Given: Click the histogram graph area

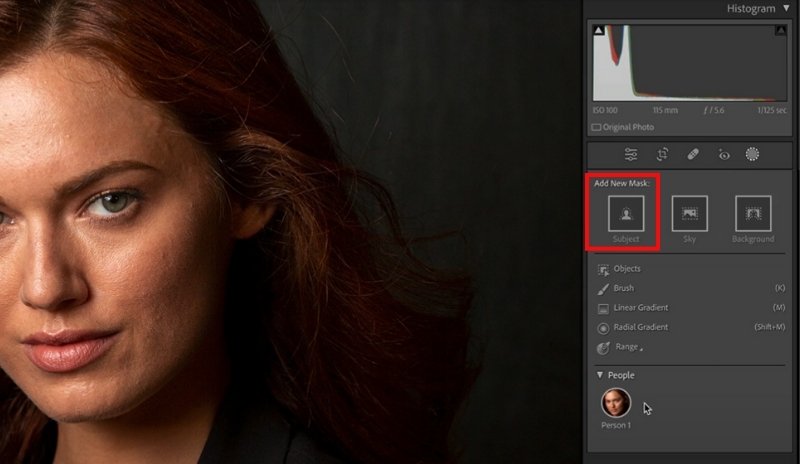Looking at the screenshot, I should pyautogui.click(x=689, y=63).
